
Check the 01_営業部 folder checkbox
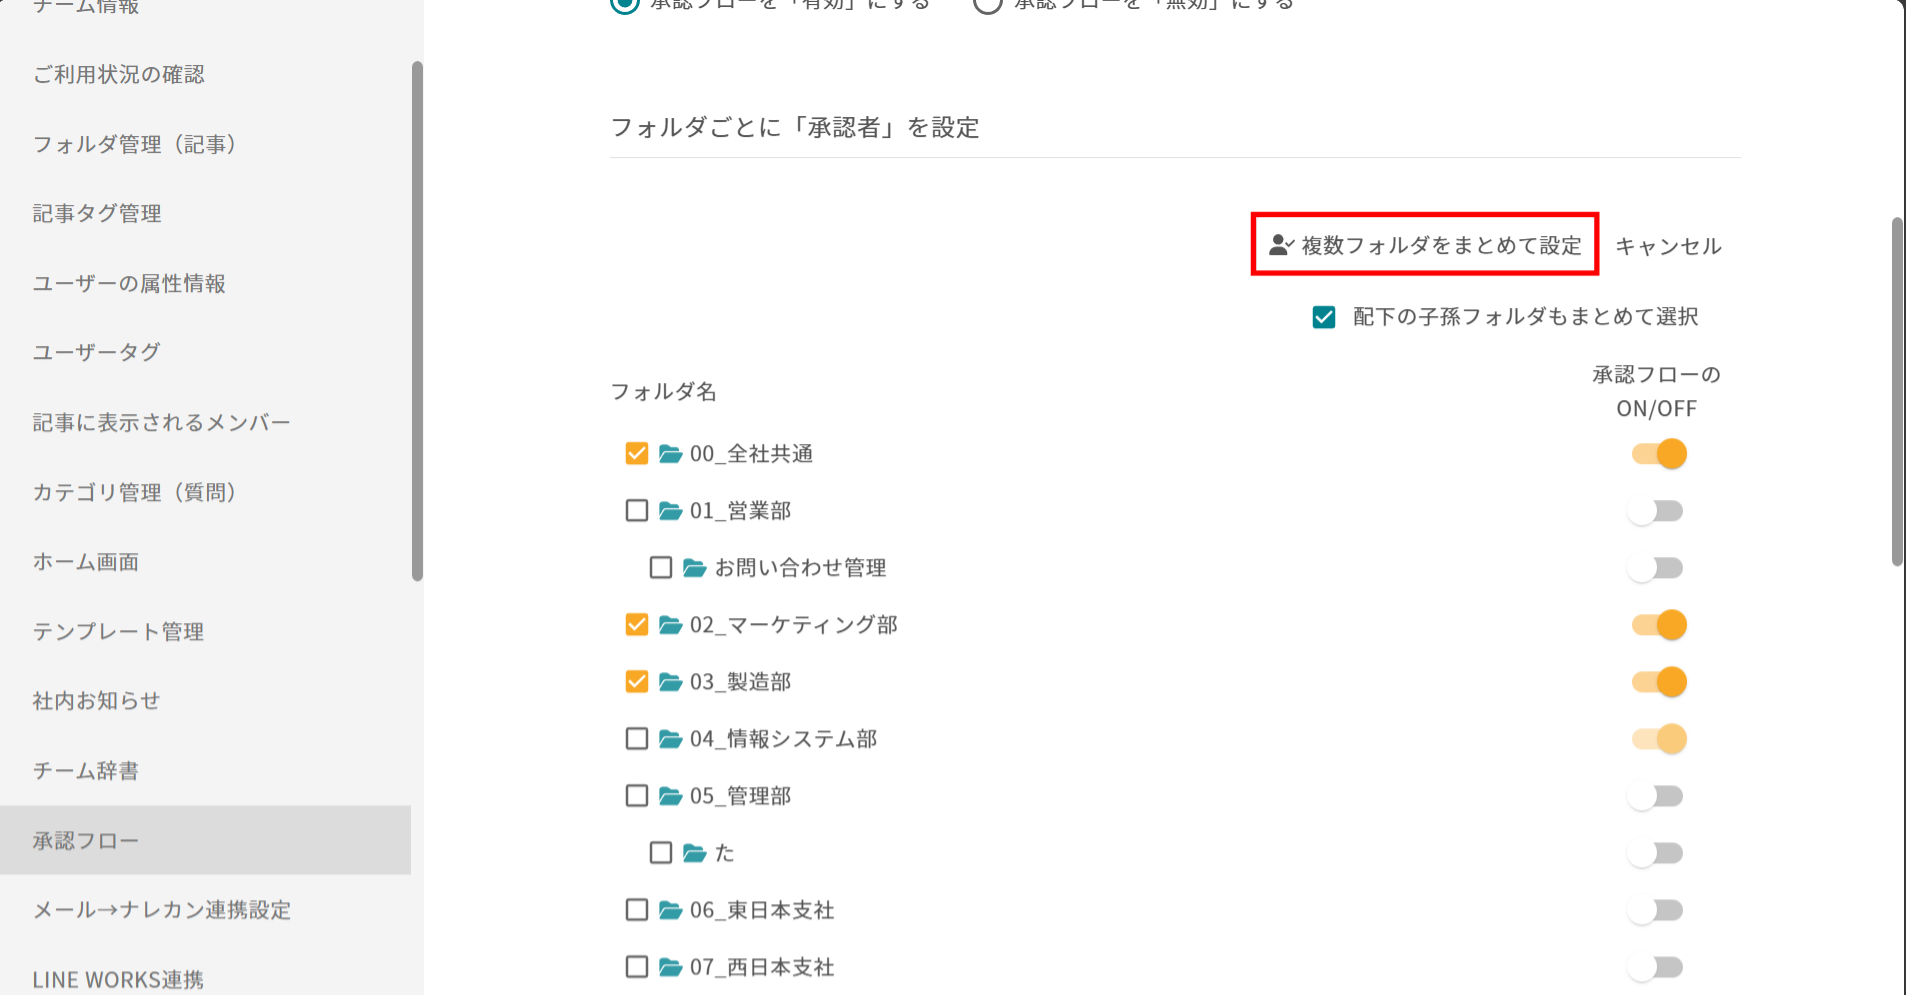coord(637,511)
